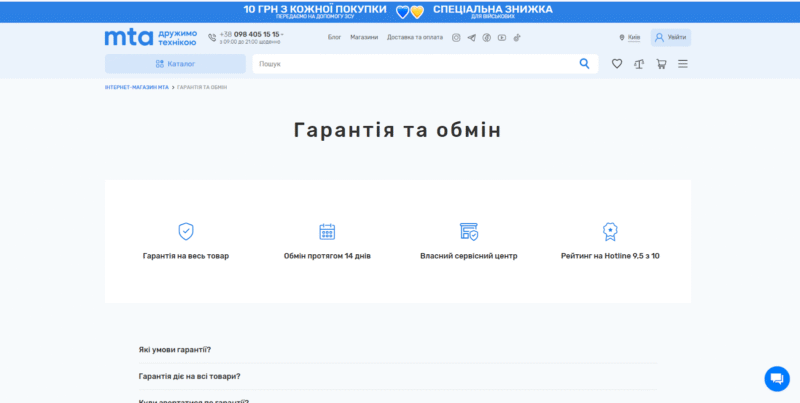Click the location pin icon

pyautogui.click(x=621, y=37)
